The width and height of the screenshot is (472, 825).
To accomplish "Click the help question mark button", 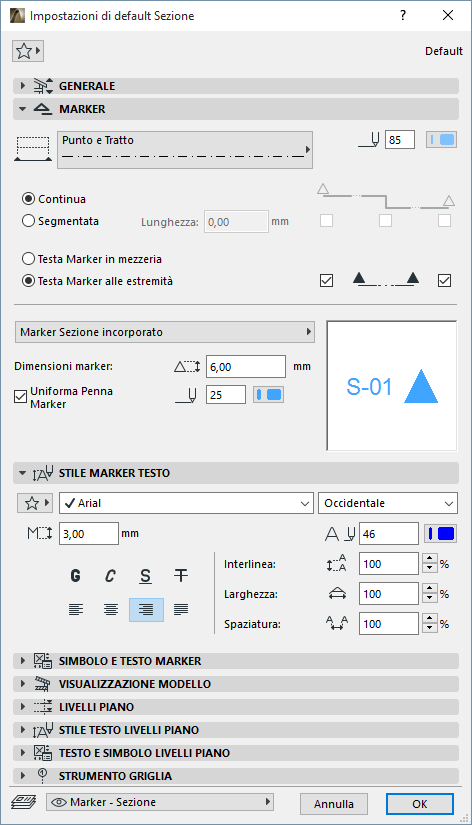I will (x=403, y=15).
